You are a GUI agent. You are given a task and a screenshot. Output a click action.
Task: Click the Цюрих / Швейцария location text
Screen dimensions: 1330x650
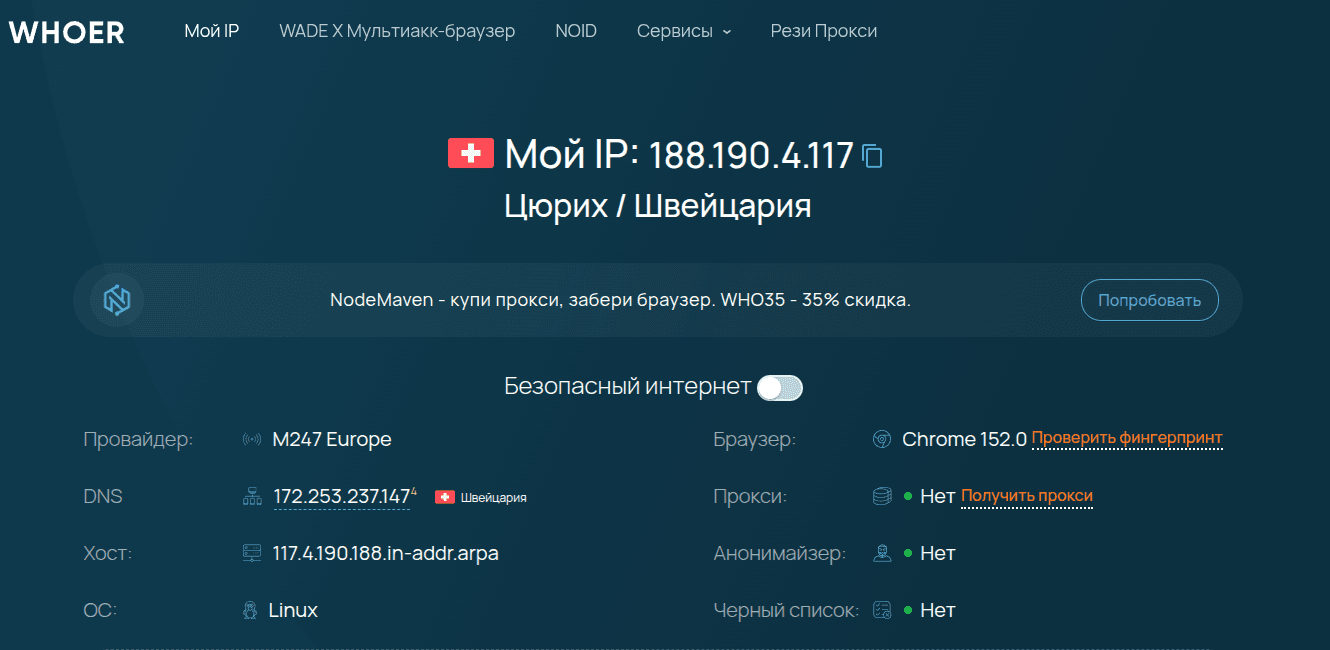[x=658, y=206]
